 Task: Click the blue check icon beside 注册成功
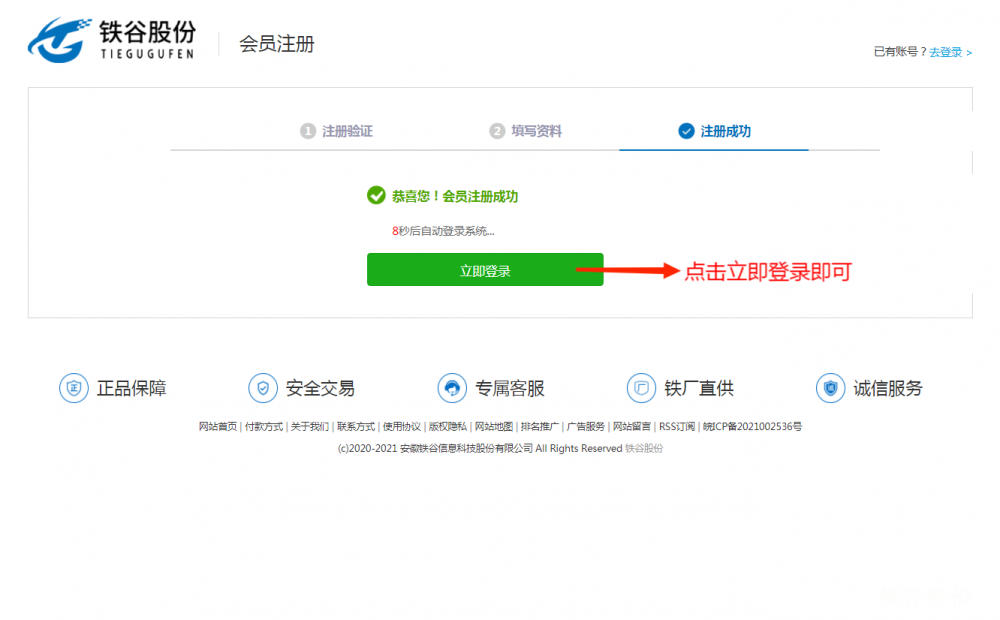click(x=686, y=131)
